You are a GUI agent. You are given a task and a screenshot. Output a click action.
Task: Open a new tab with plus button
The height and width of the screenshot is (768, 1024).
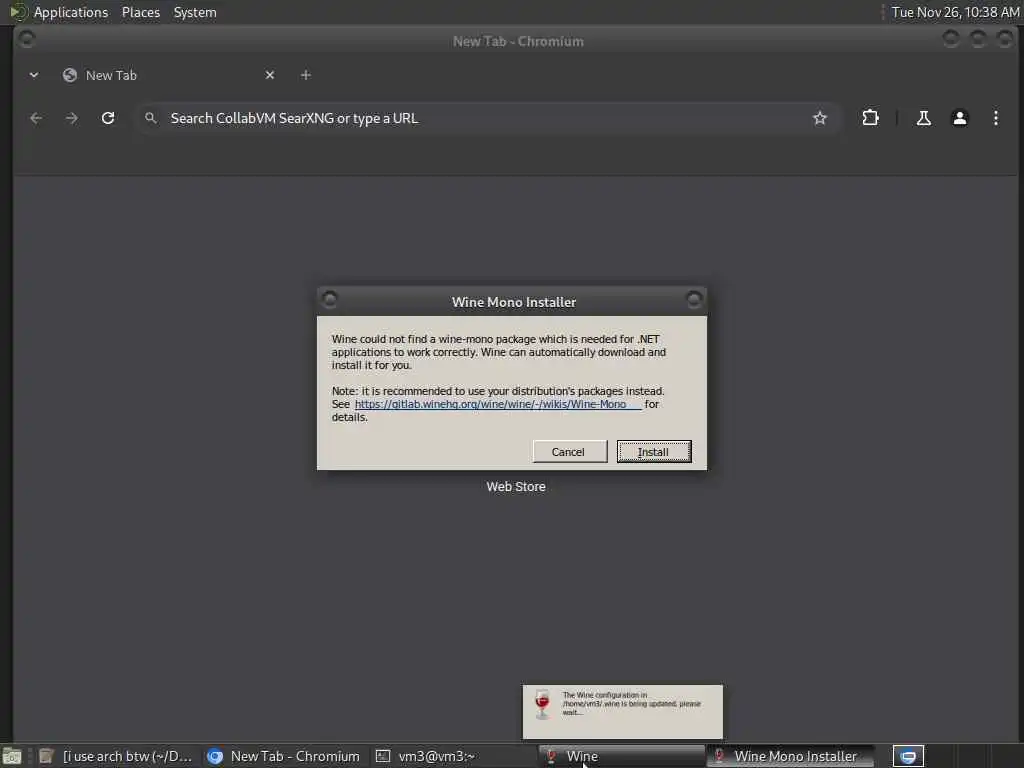[x=306, y=75]
